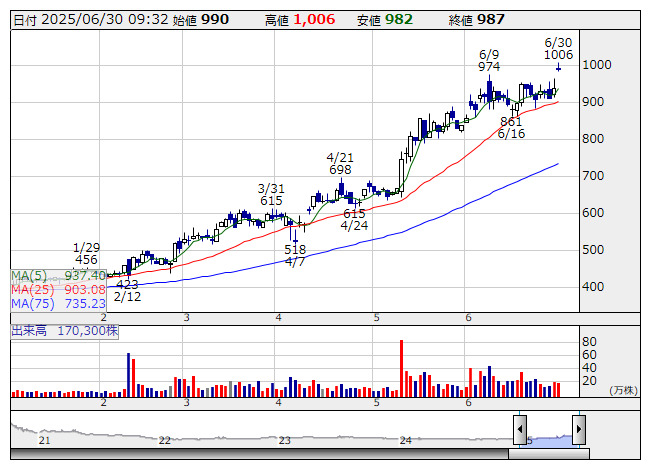Click year 21 on the overview timeline

pyautogui.click(x=44, y=440)
